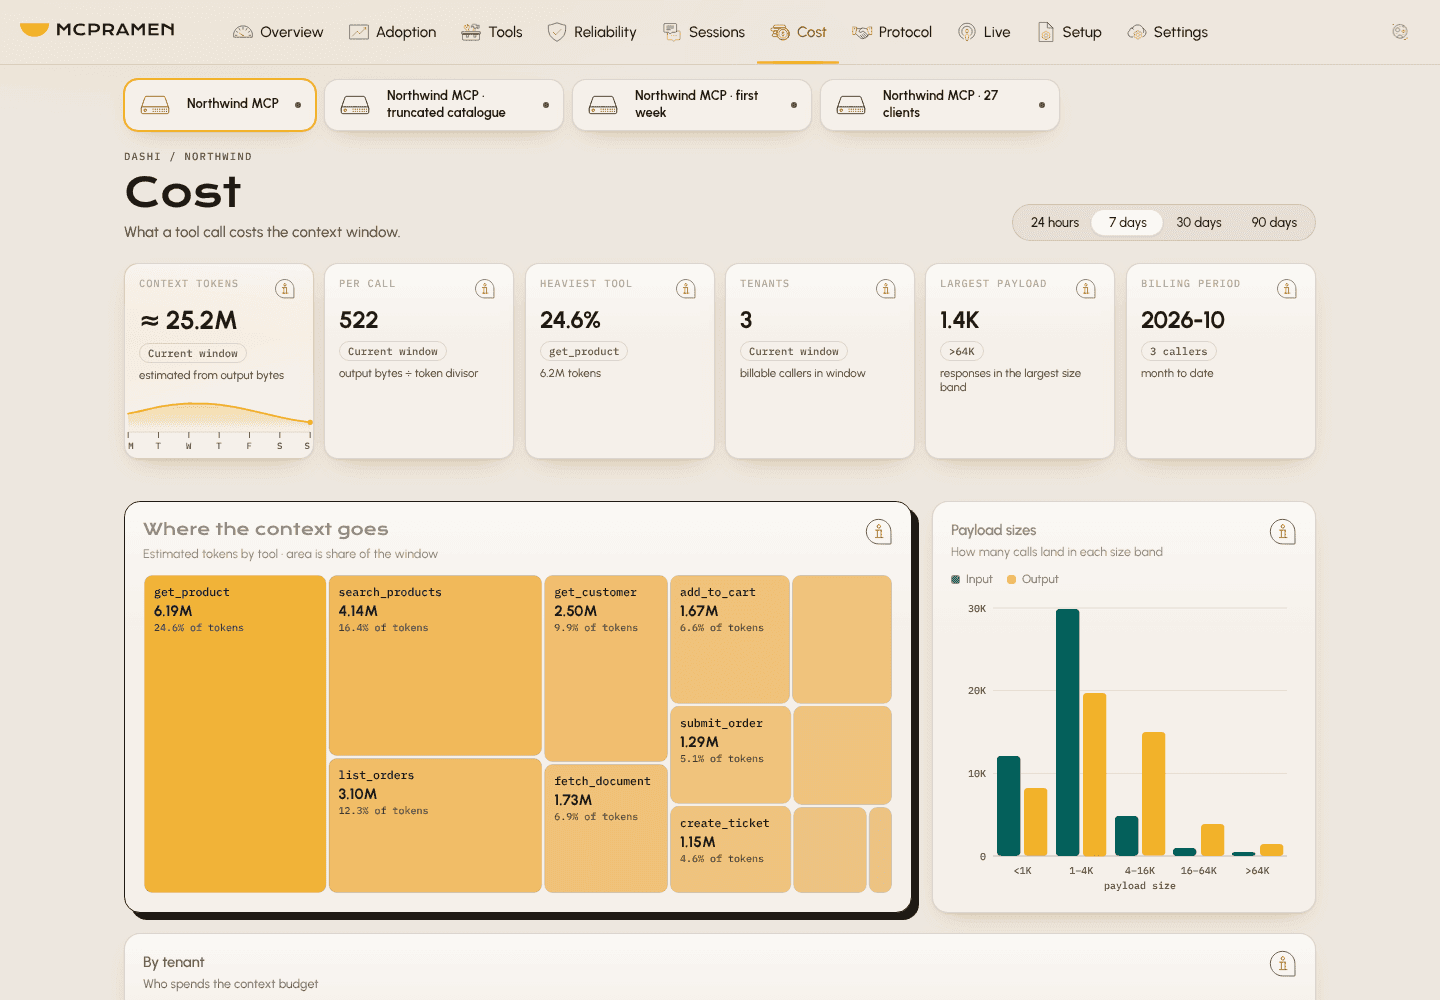Show info for Tenants card
The height and width of the screenshot is (1000, 1440).
click(886, 289)
